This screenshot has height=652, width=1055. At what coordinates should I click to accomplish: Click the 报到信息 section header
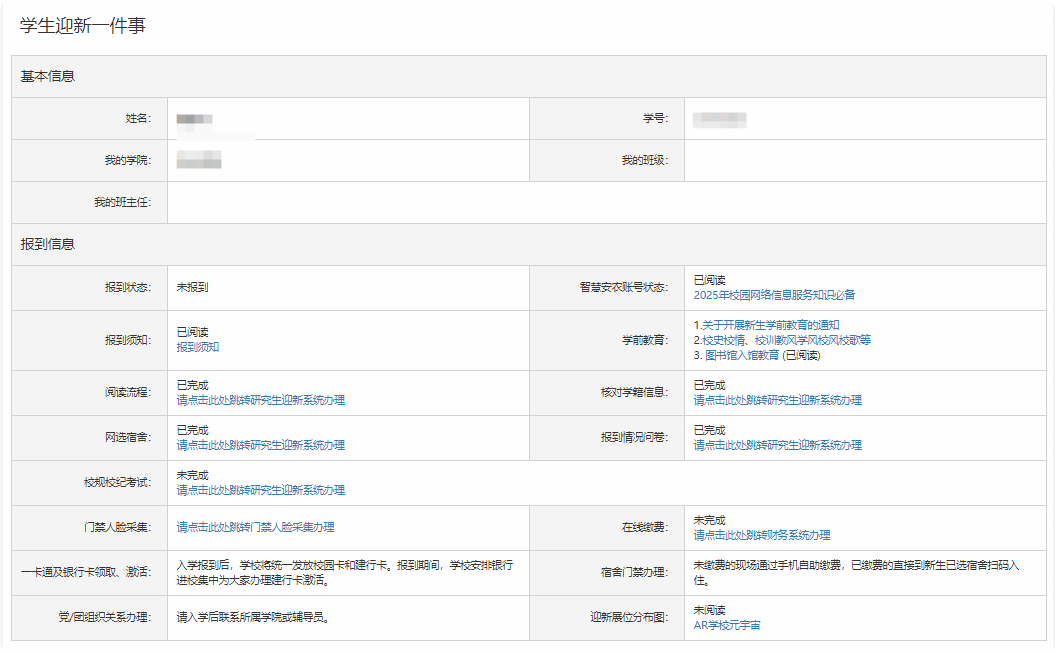(x=48, y=244)
